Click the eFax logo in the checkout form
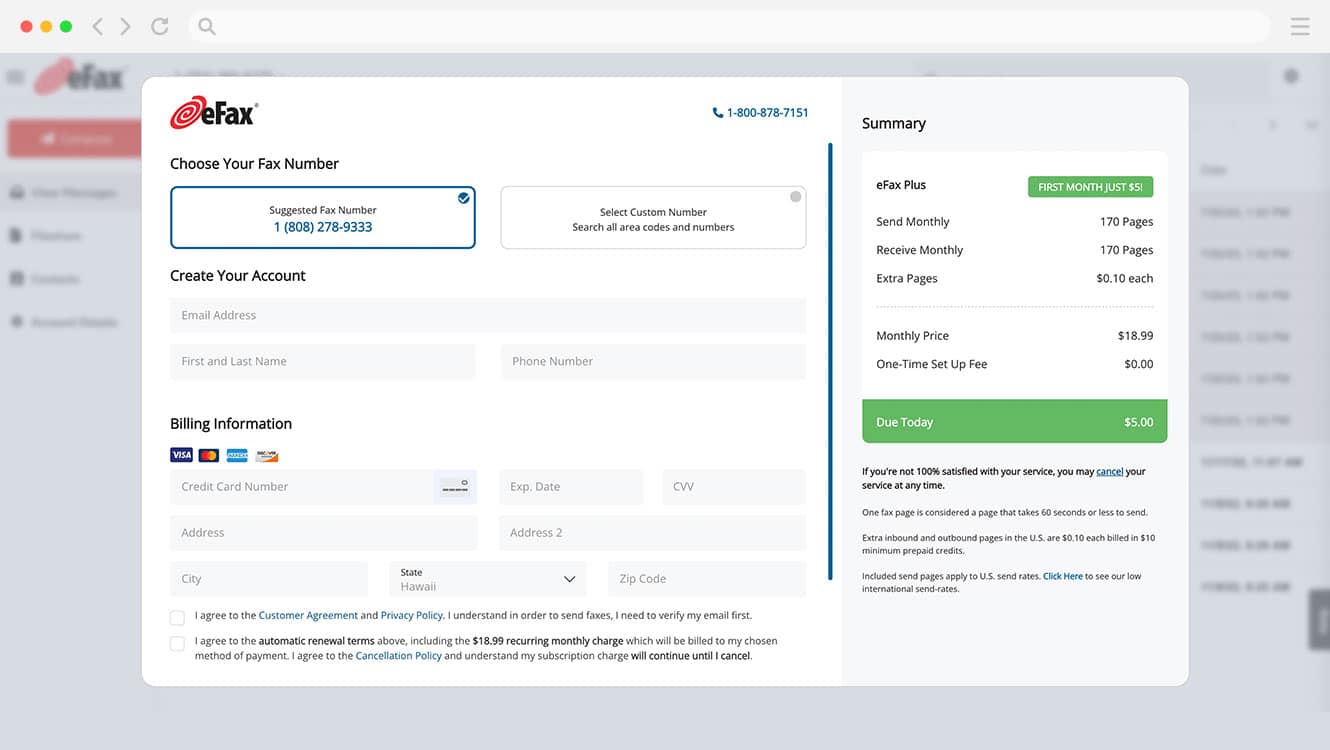 point(212,112)
